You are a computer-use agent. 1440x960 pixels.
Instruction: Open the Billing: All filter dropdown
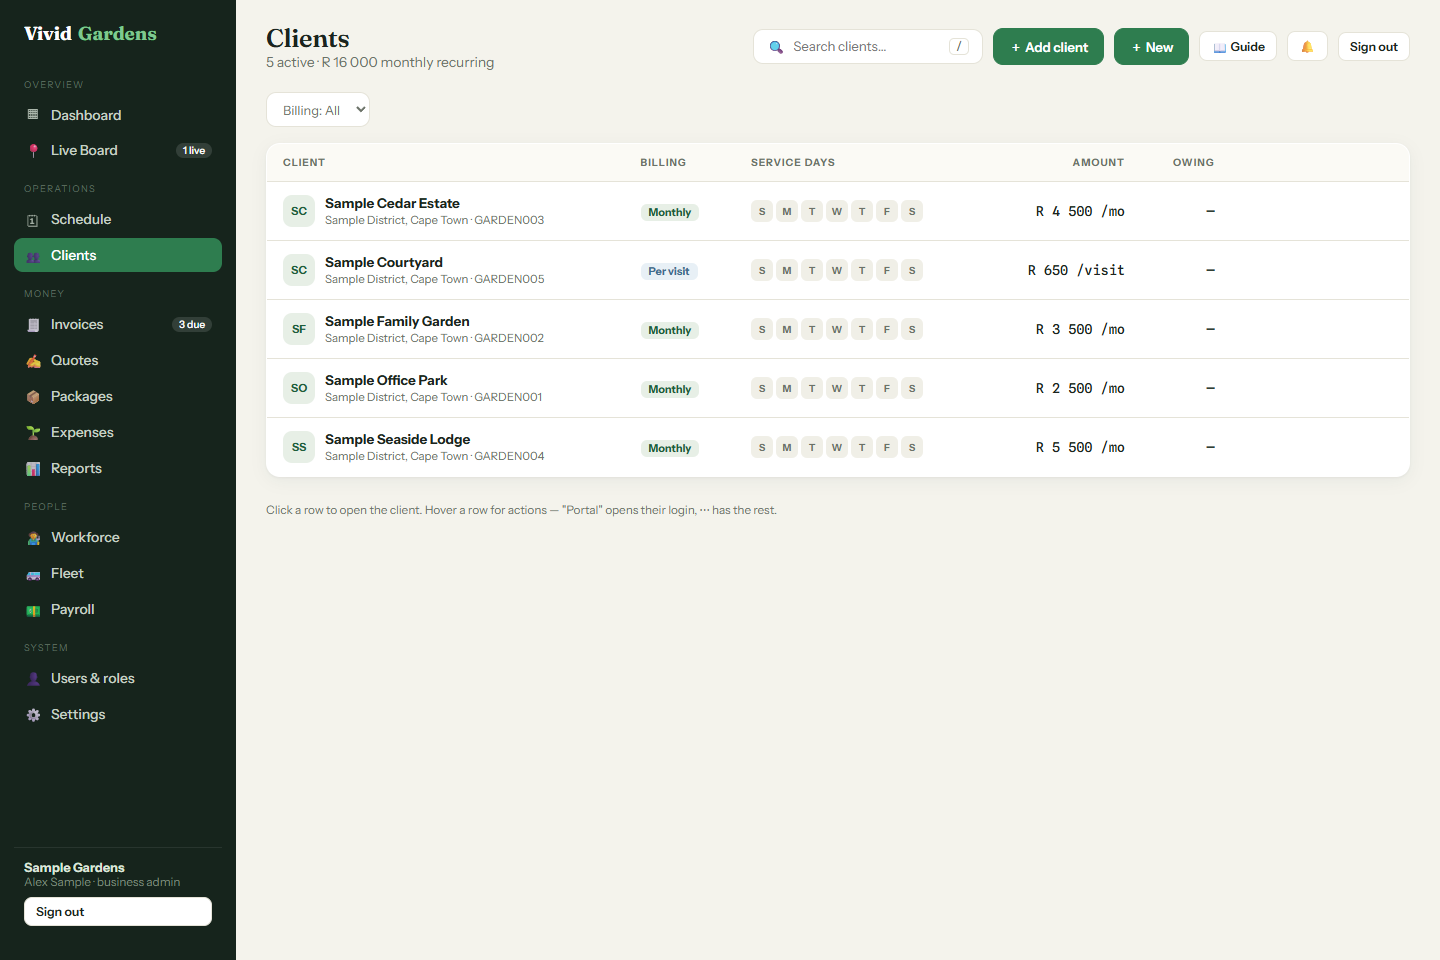(x=318, y=110)
